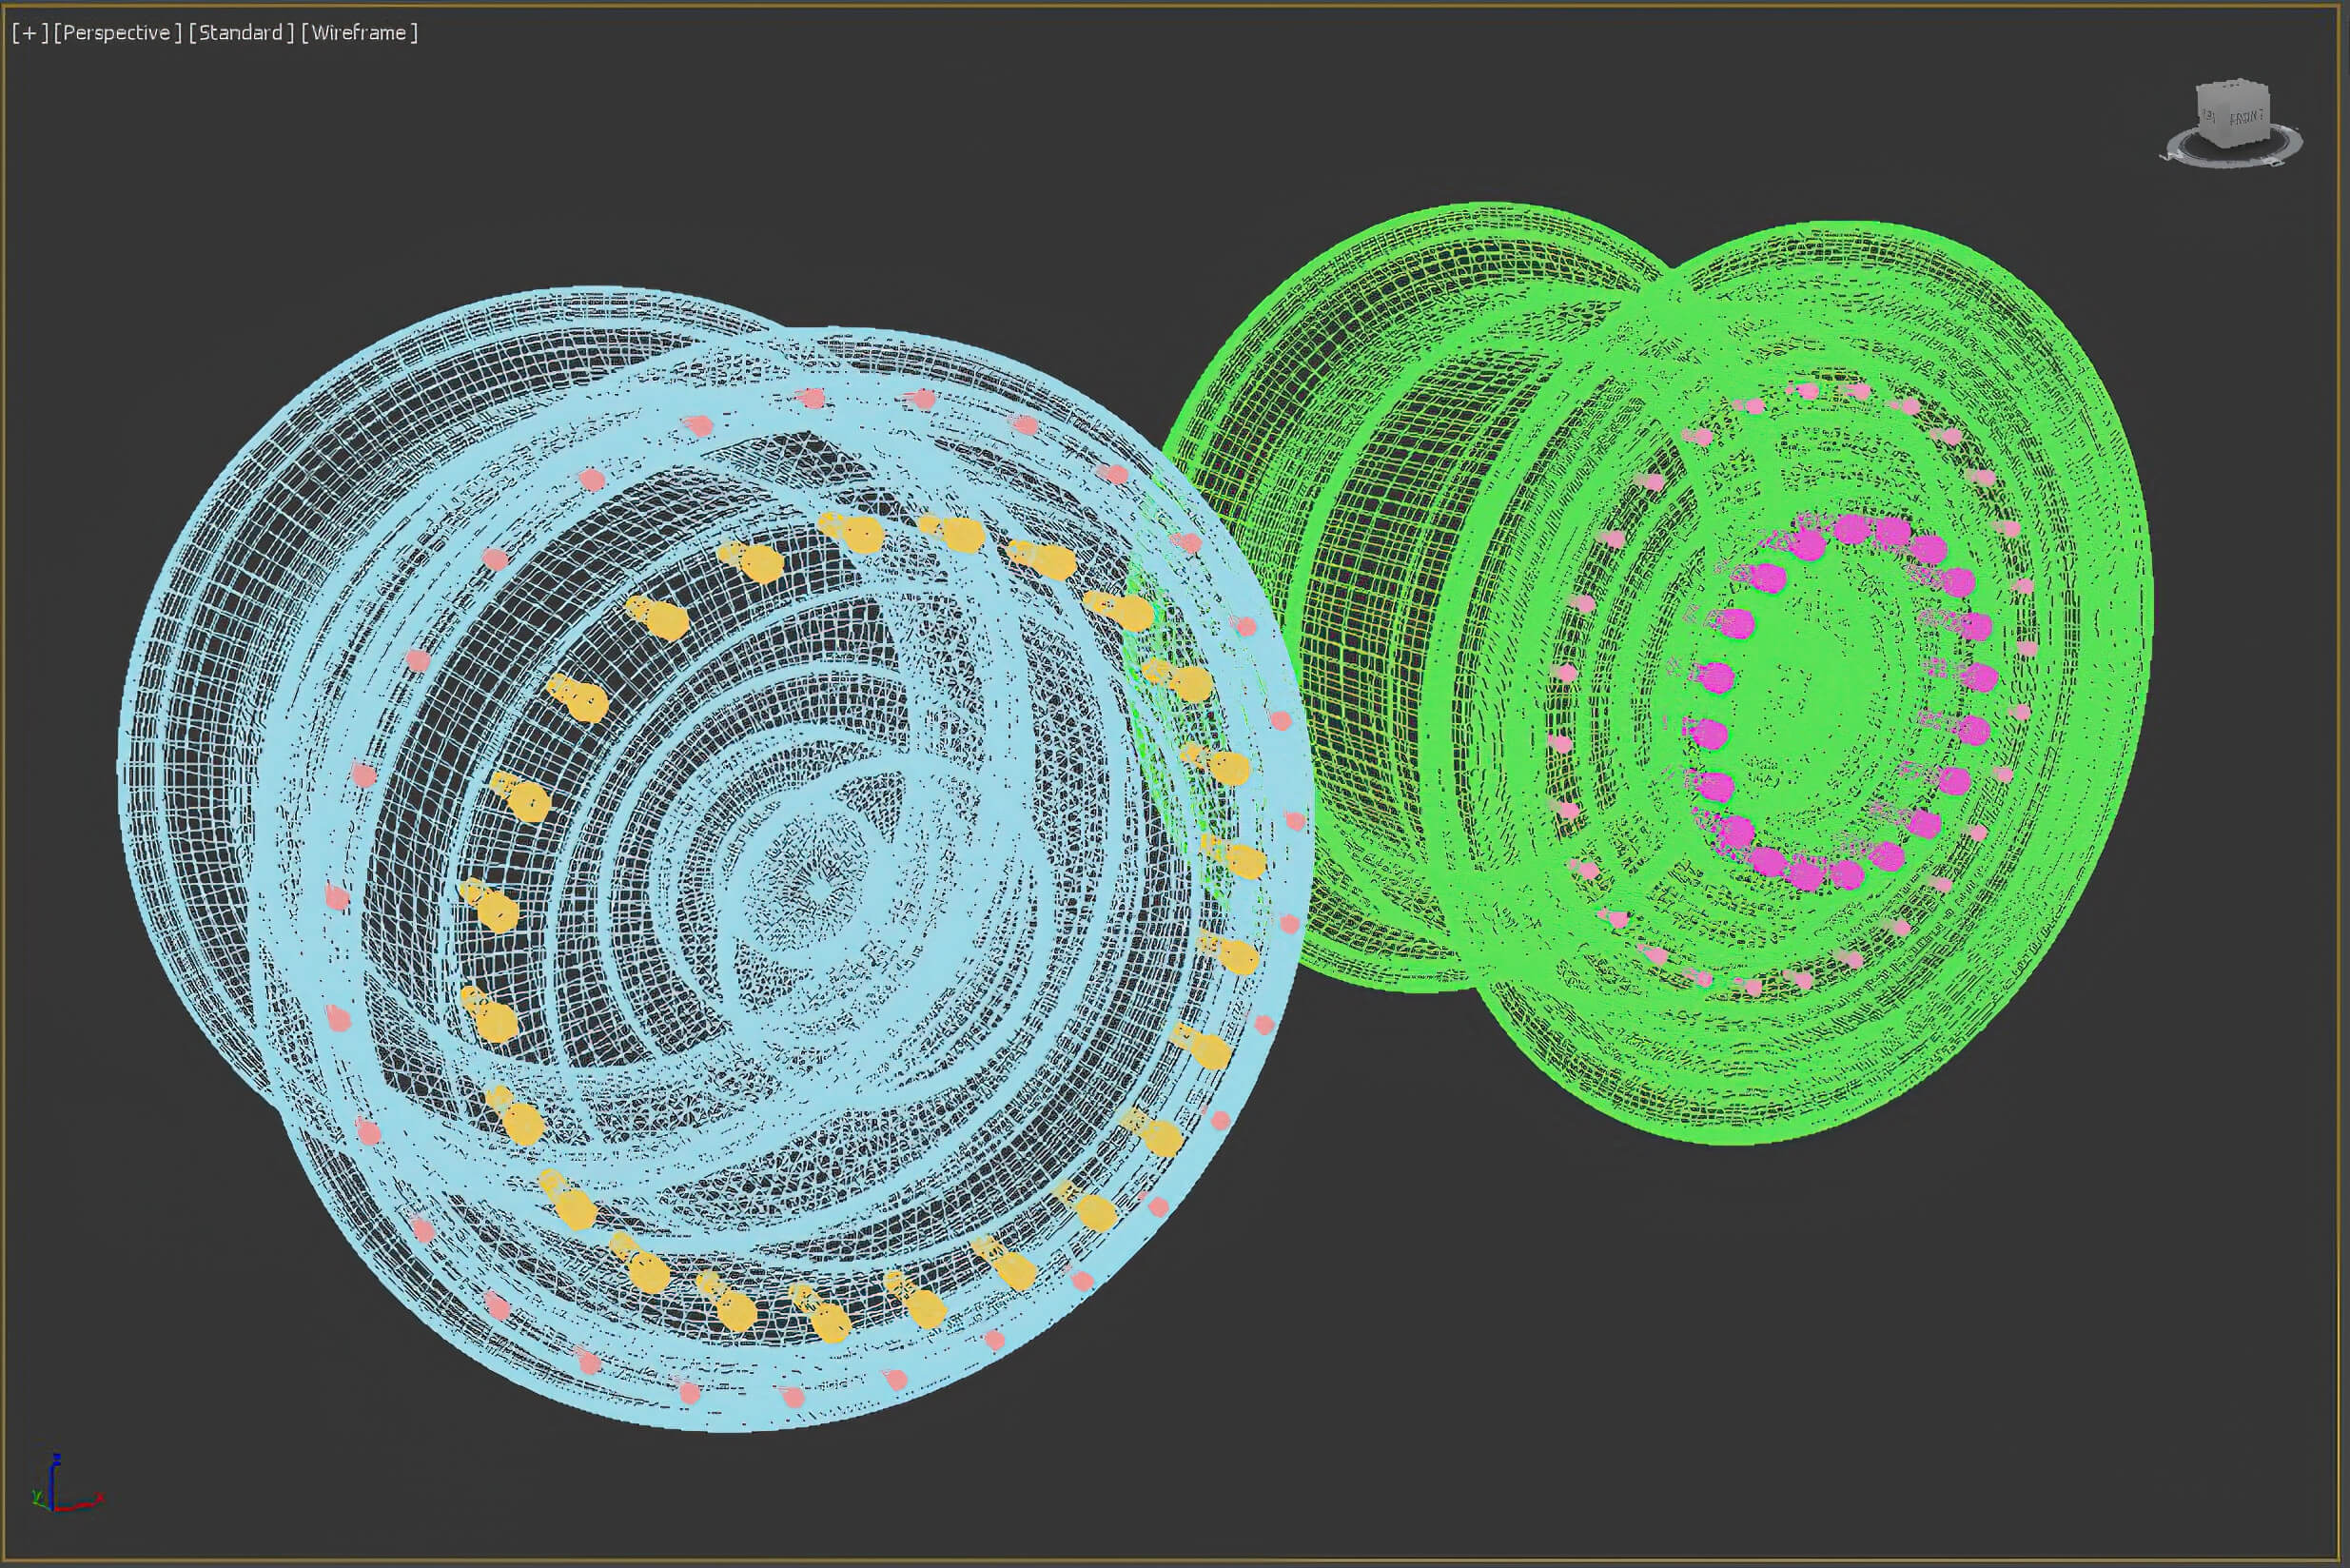Select a pink rivet on blue wheel's outer lip

(x=365, y=775)
